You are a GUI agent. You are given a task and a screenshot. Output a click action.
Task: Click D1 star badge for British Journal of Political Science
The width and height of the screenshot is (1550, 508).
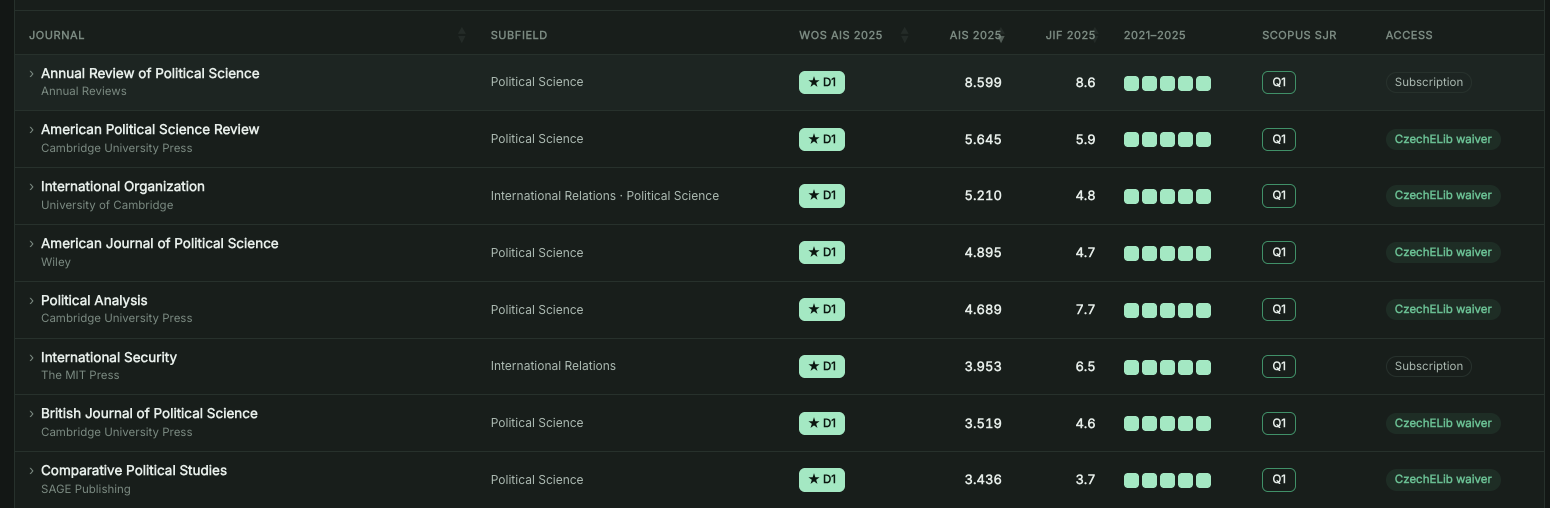pyautogui.click(x=822, y=423)
